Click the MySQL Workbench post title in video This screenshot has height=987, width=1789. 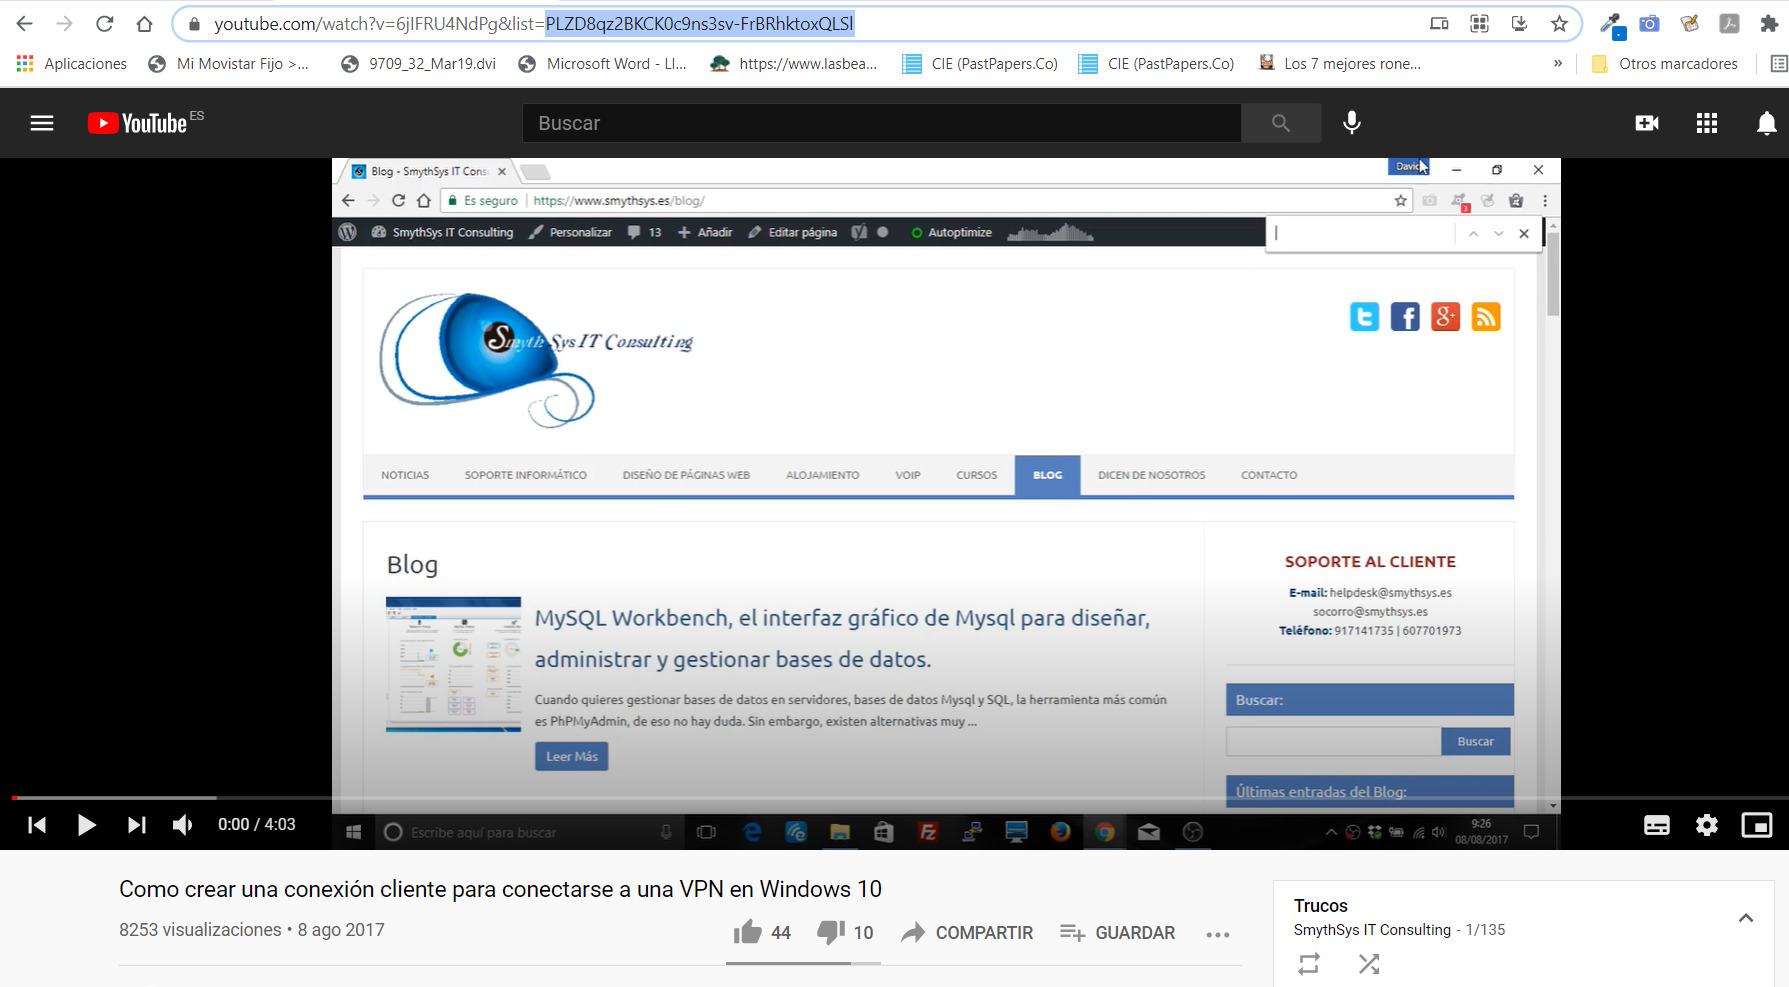[842, 638]
